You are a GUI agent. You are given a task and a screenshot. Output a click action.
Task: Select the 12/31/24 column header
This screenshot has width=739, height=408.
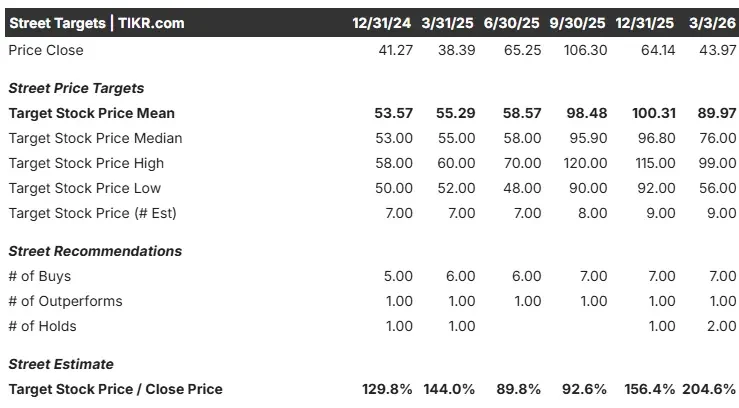[x=381, y=23]
